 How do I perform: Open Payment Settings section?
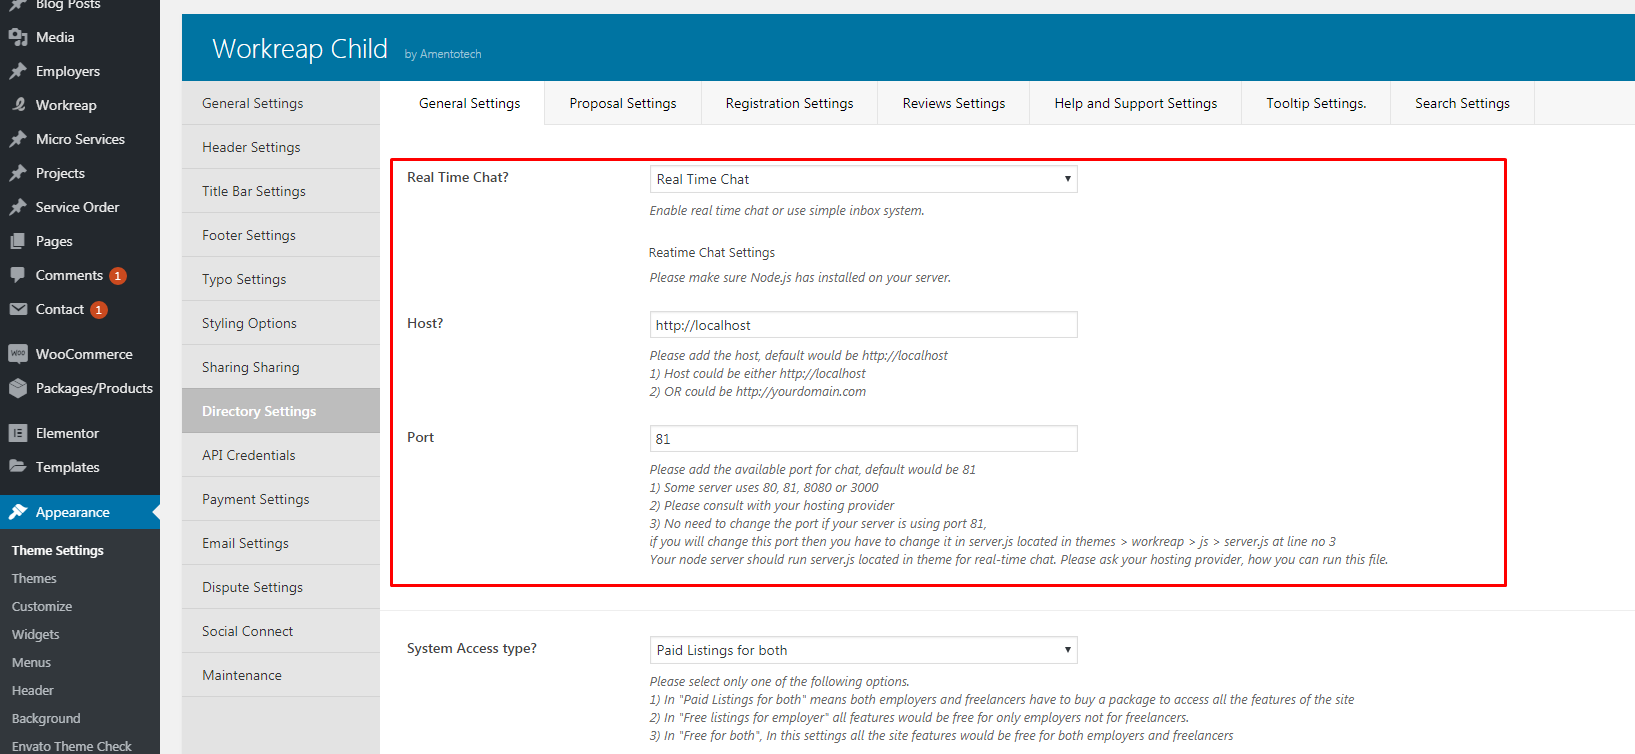pyautogui.click(x=281, y=499)
